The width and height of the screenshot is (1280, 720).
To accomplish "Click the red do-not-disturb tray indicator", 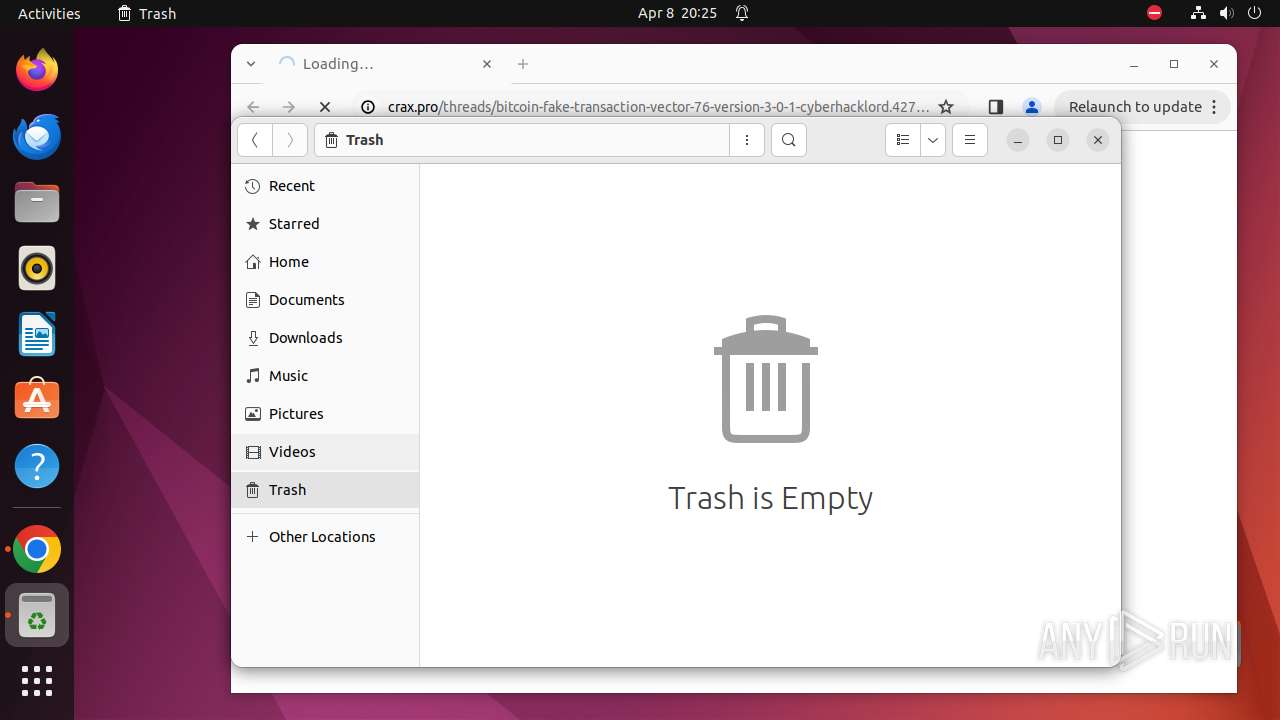I will click(1154, 13).
